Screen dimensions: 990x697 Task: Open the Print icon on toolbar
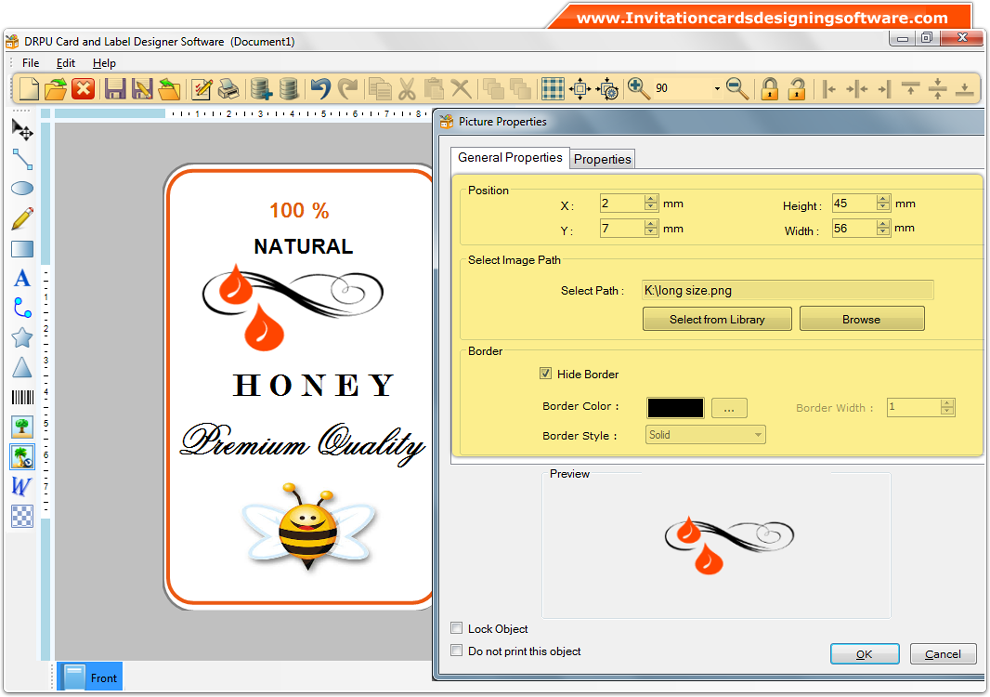pyautogui.click(x=228, y=88)
